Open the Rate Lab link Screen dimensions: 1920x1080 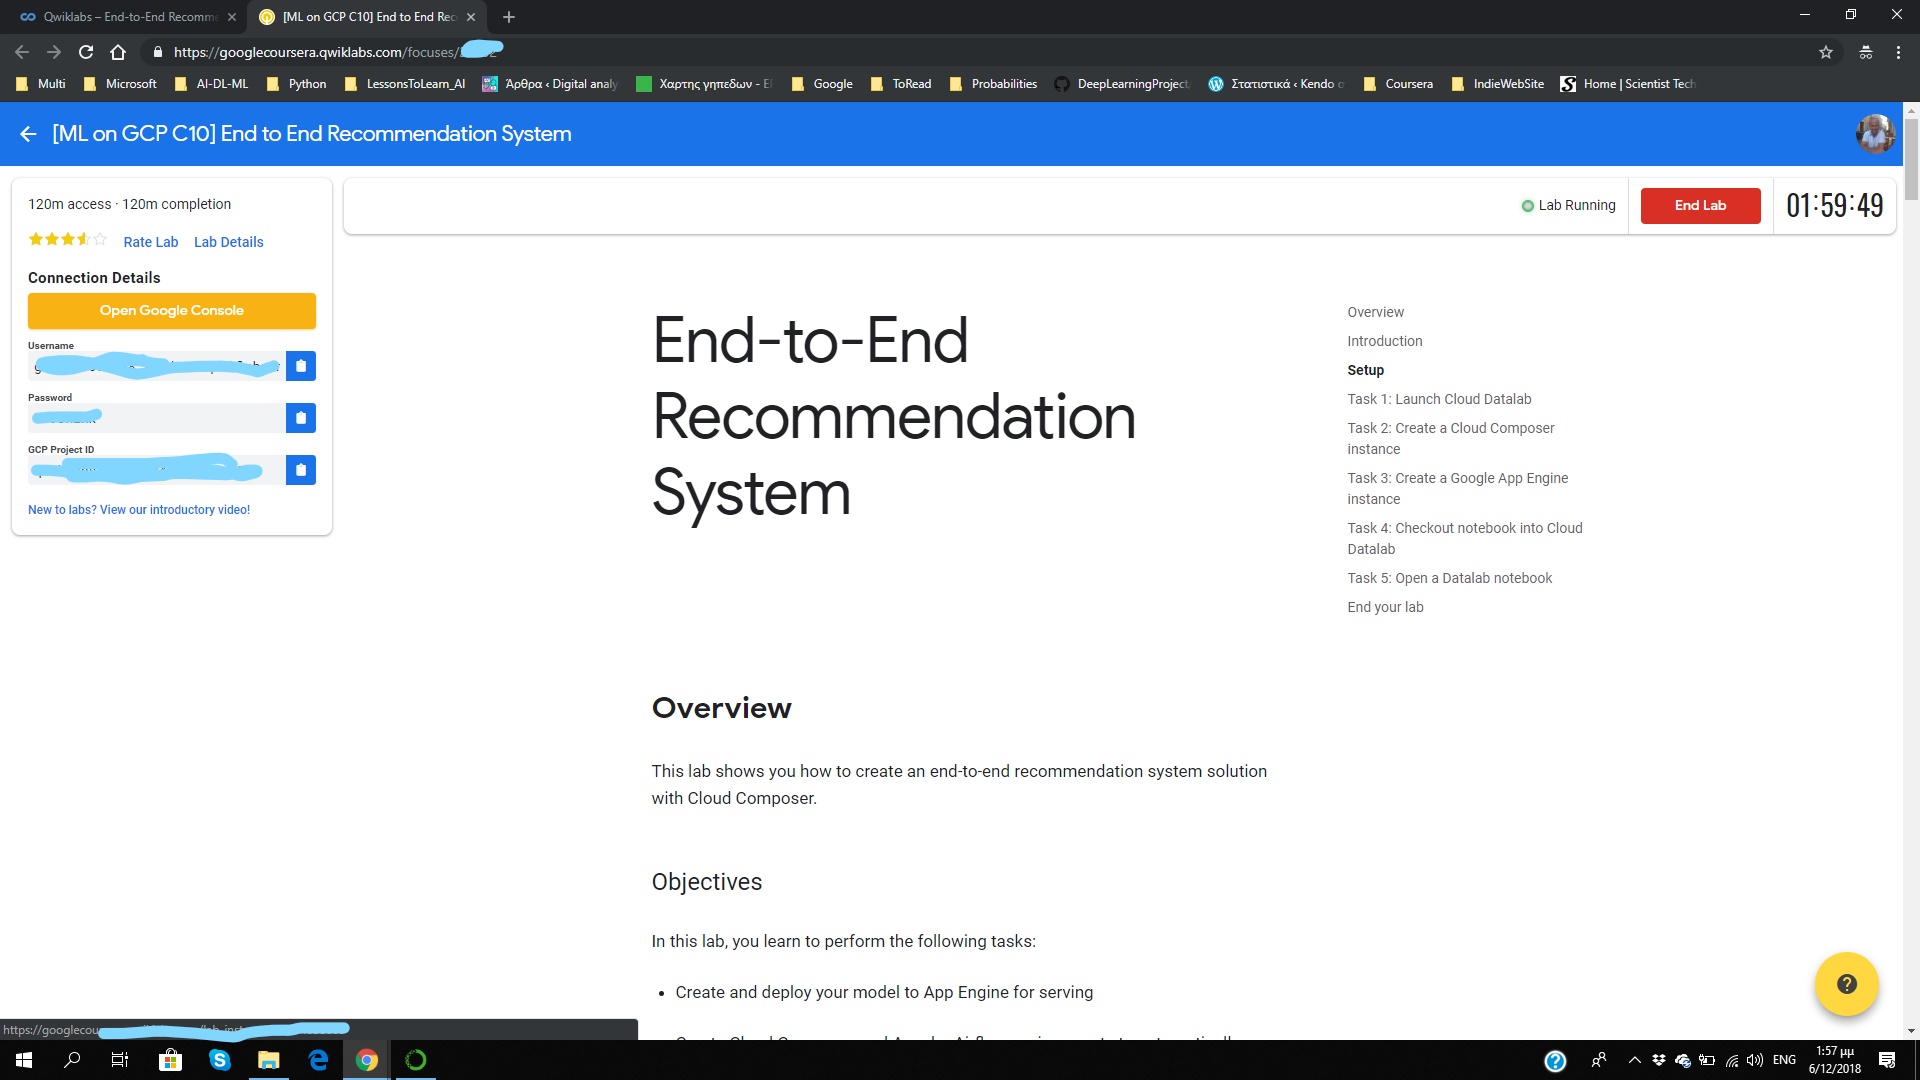(150, 242)
